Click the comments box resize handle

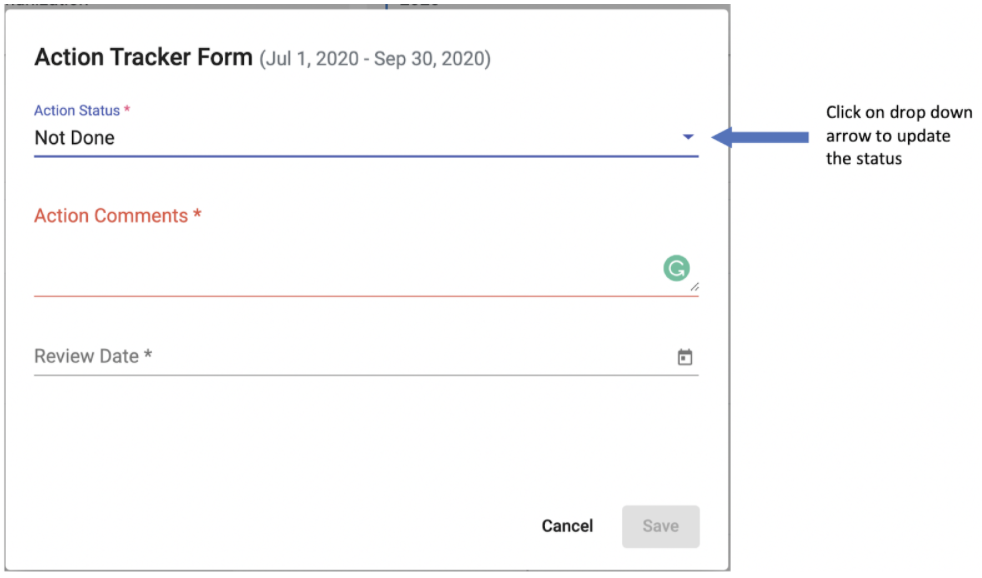pyautogui.click(x=695, y=287)
